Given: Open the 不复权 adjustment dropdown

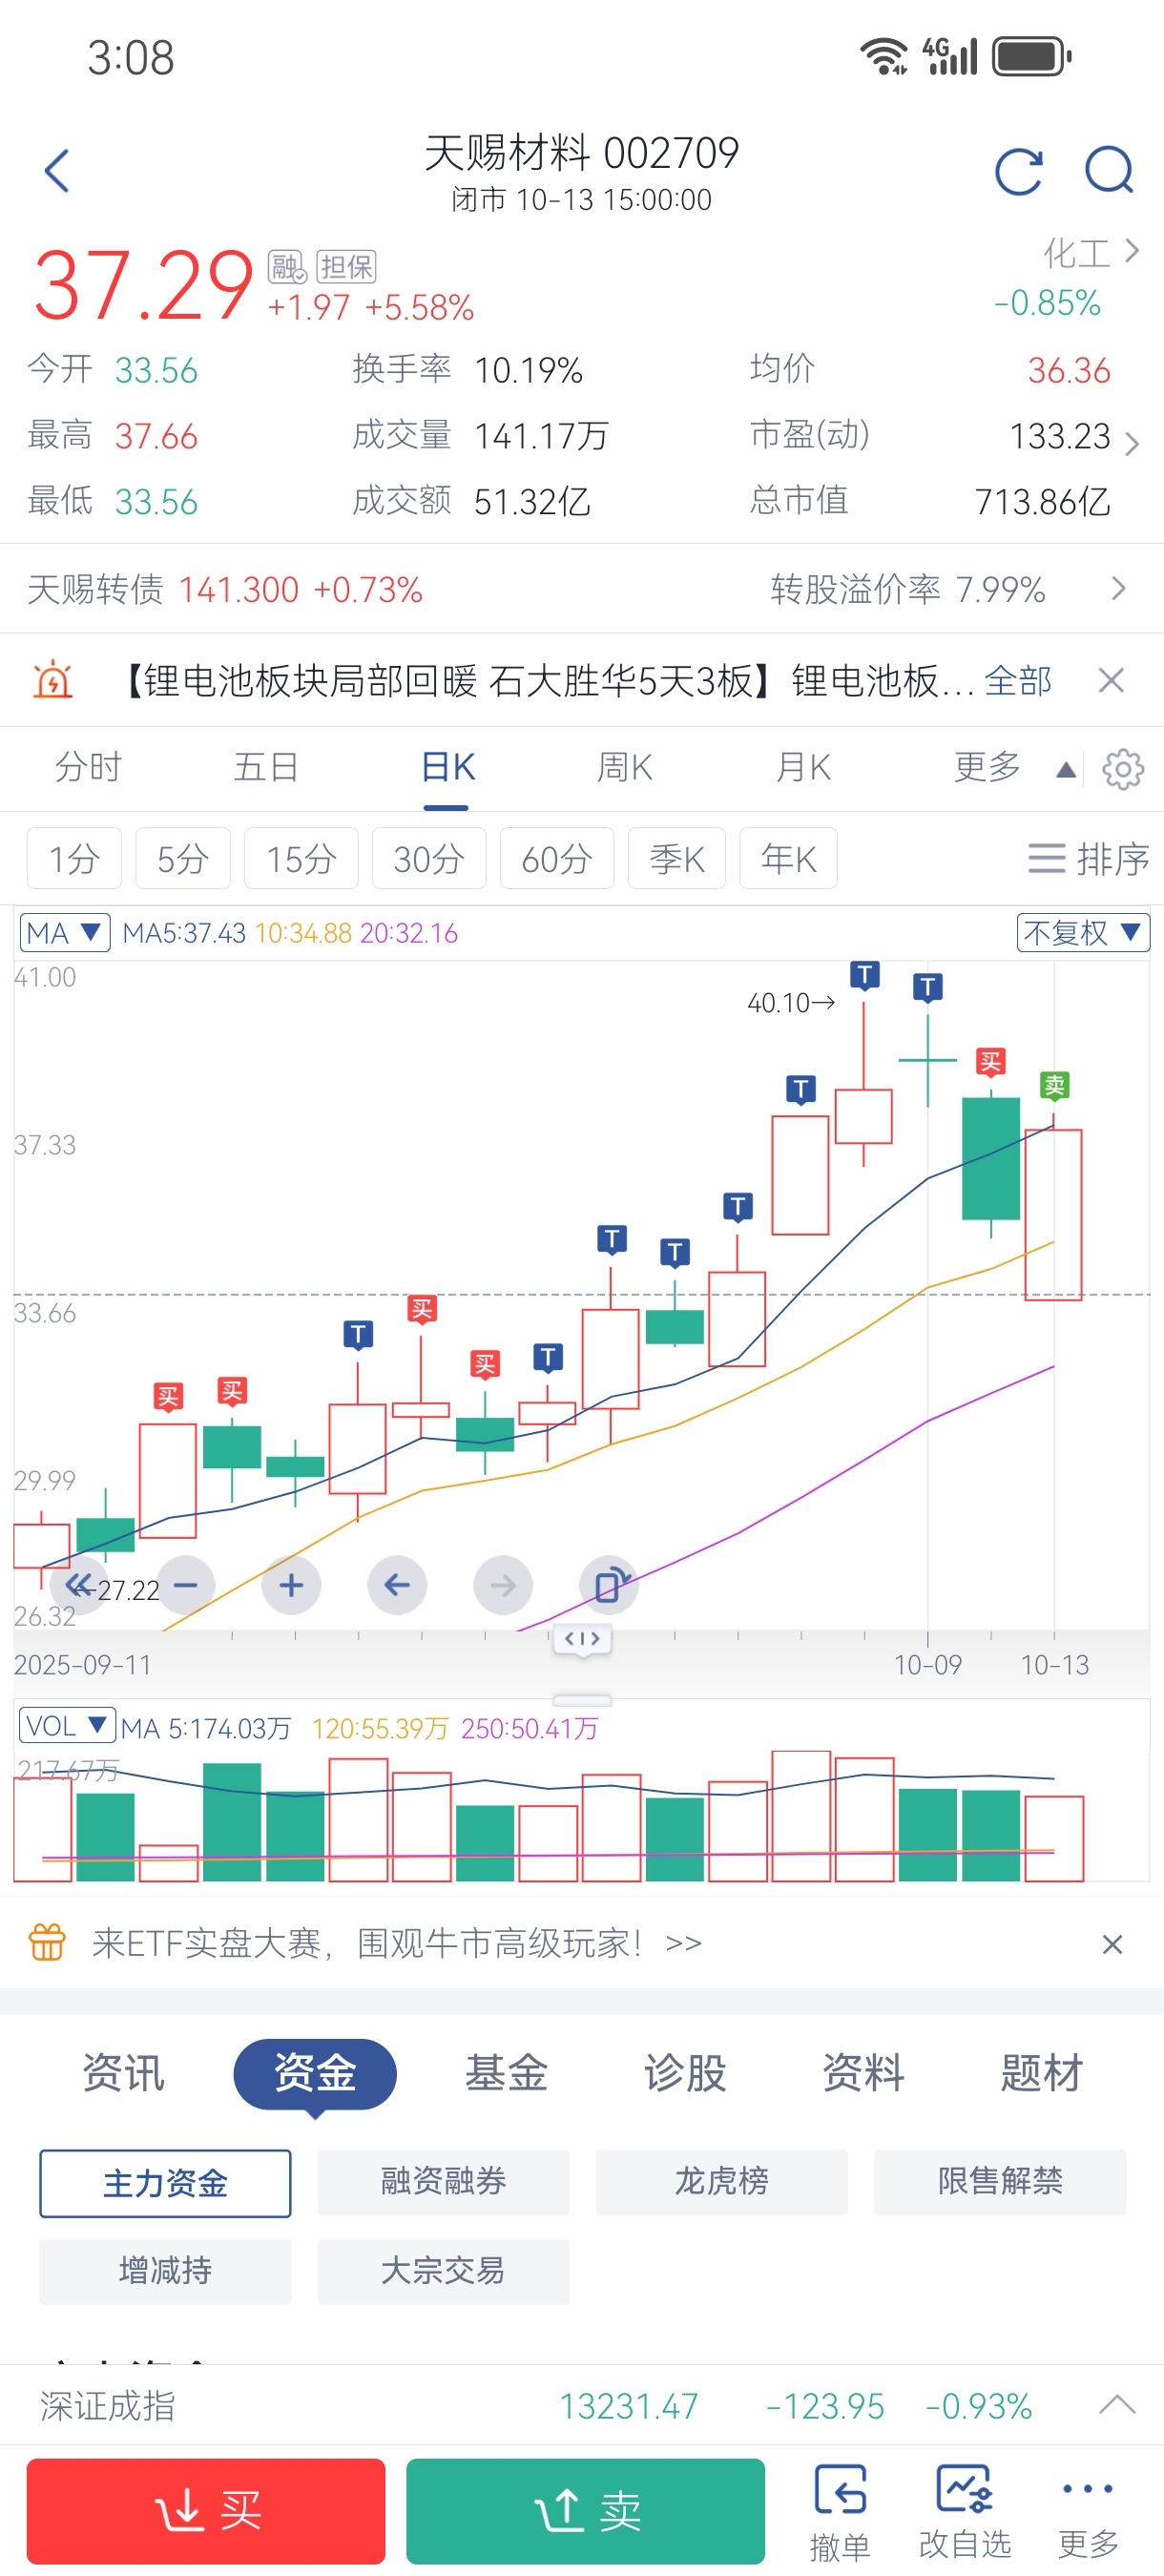Looking at the screenshot, I should (1082, 933).
